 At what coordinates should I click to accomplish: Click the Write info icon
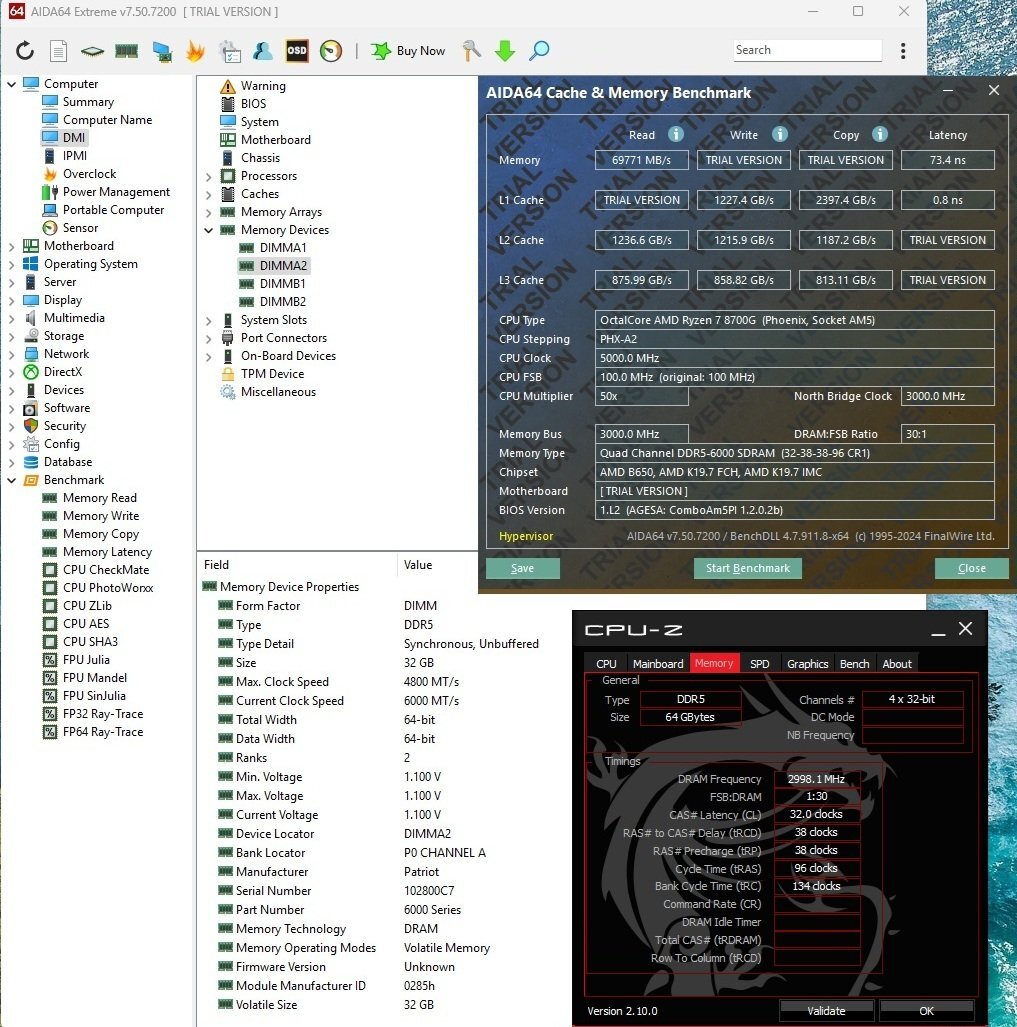point(779,134)
